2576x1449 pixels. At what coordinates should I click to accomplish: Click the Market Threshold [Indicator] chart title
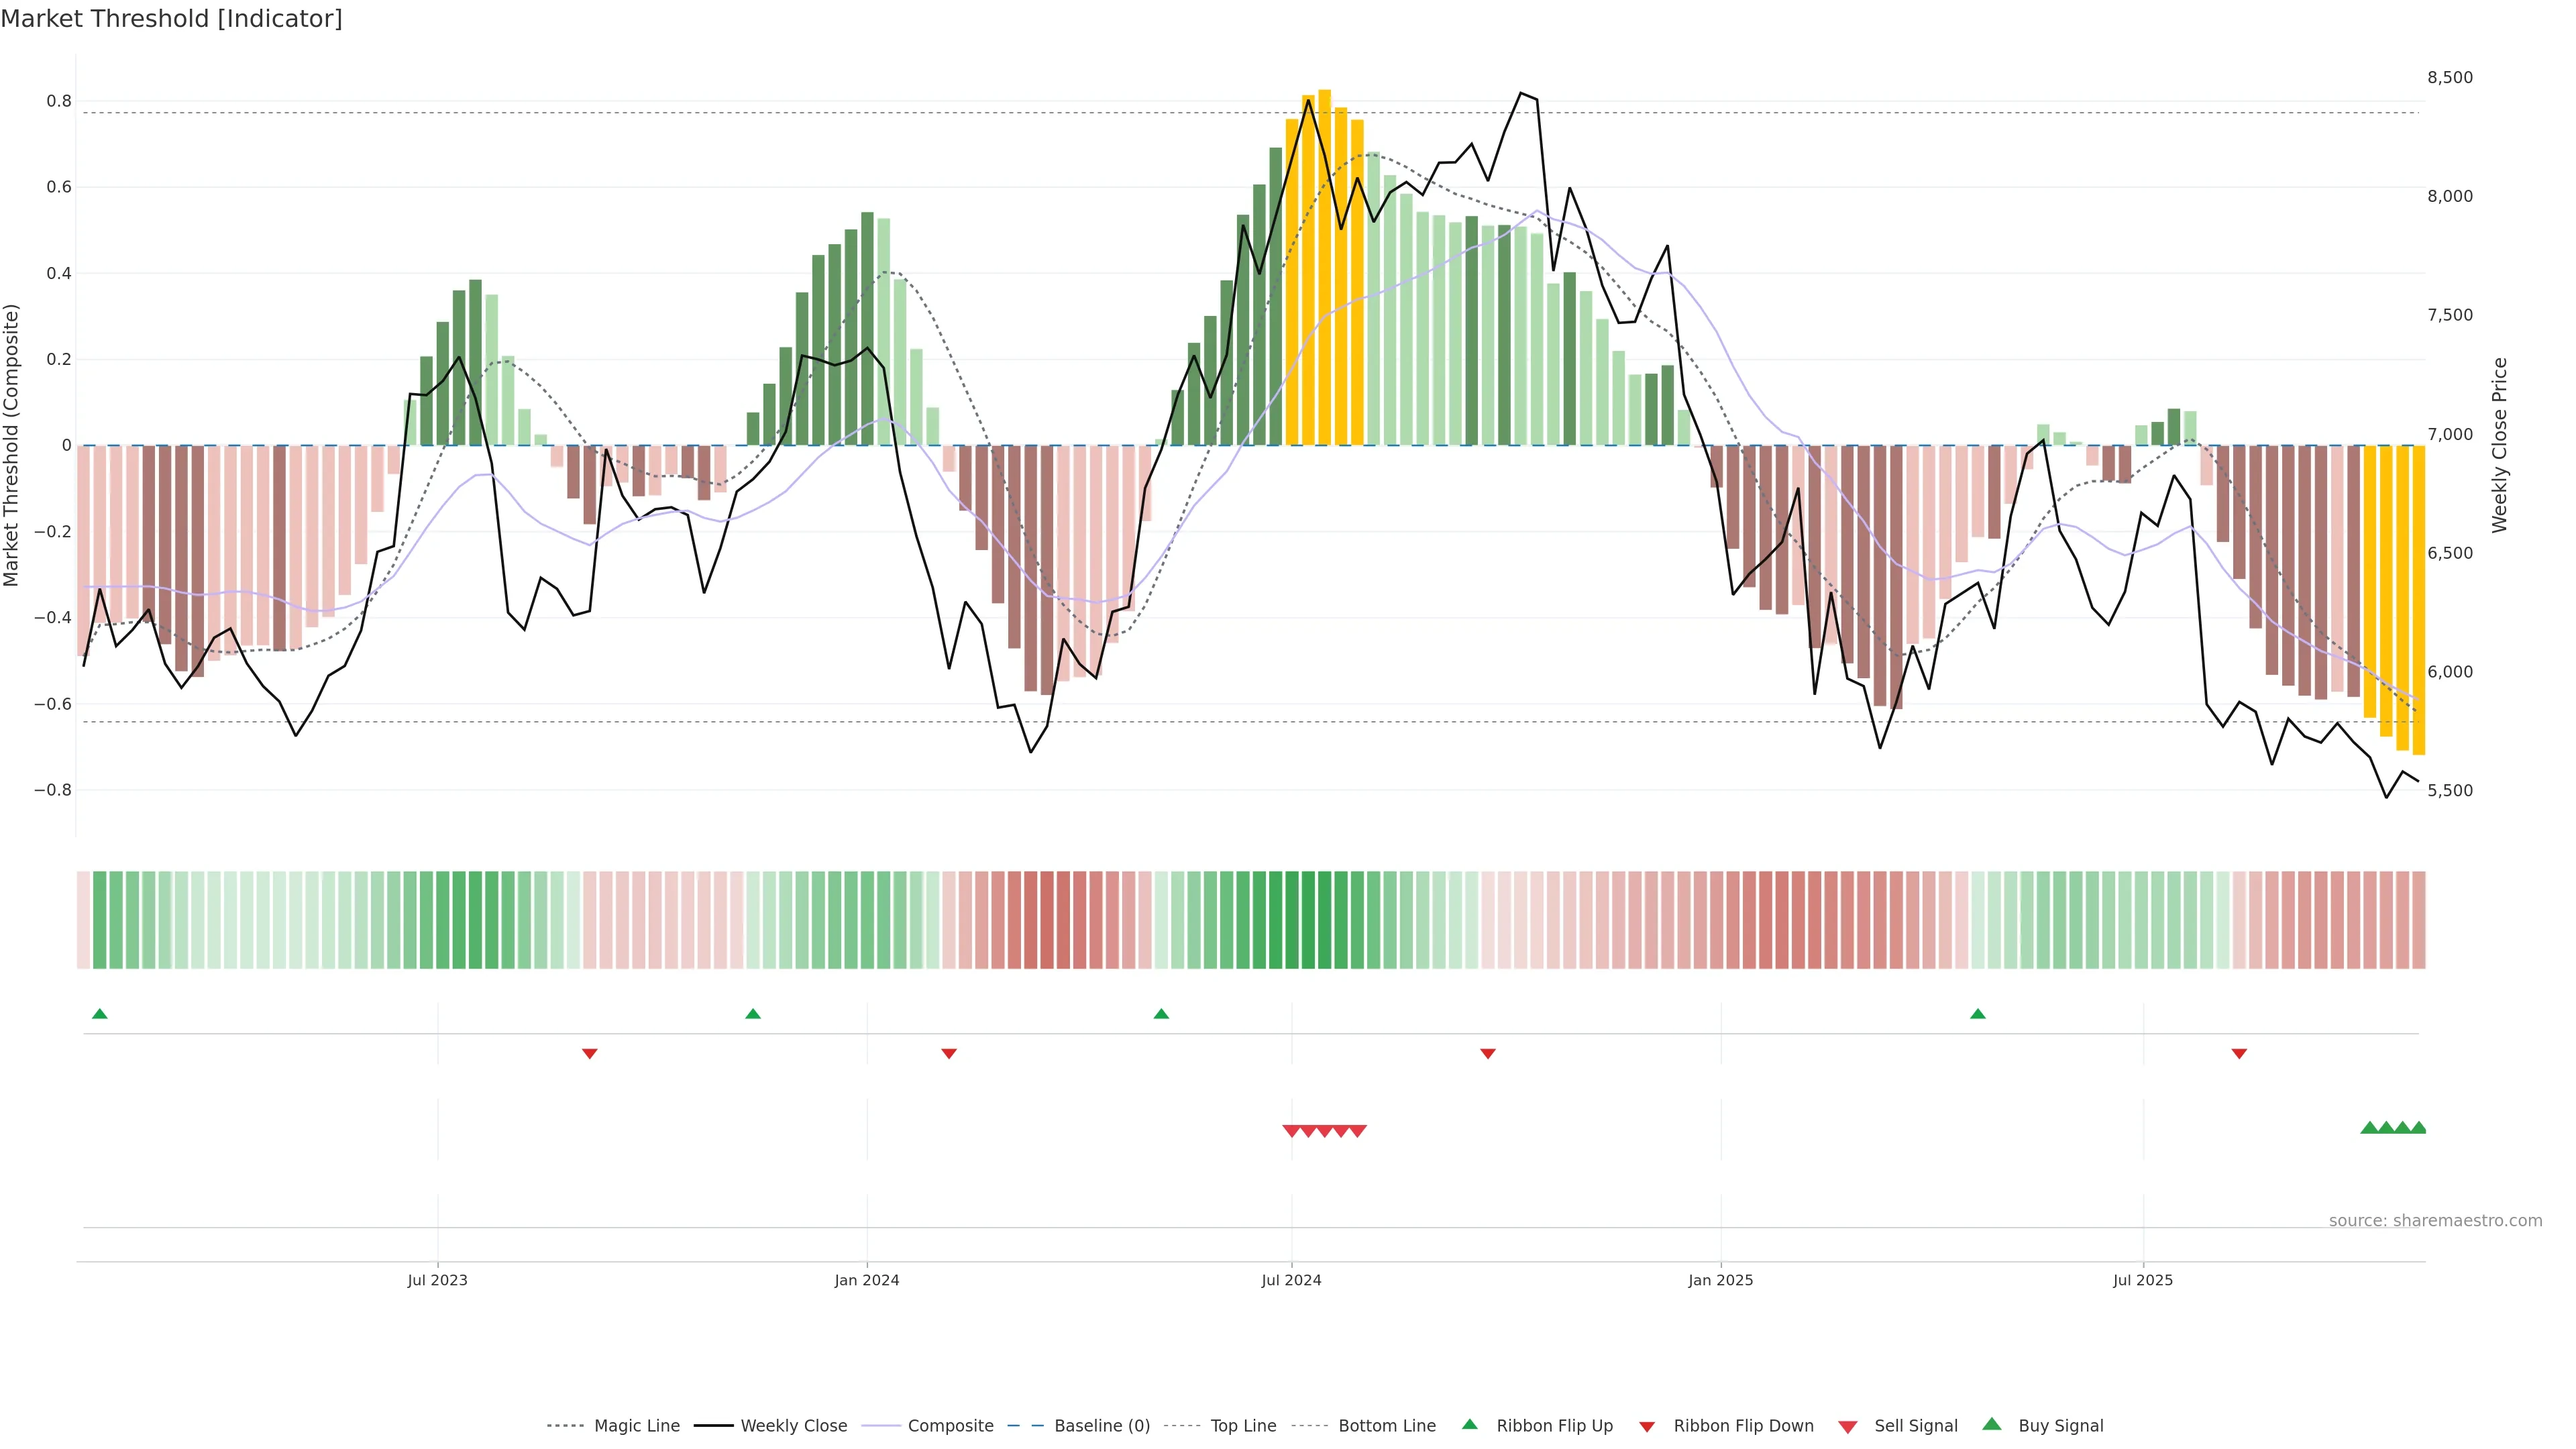[x=172, y=19]
